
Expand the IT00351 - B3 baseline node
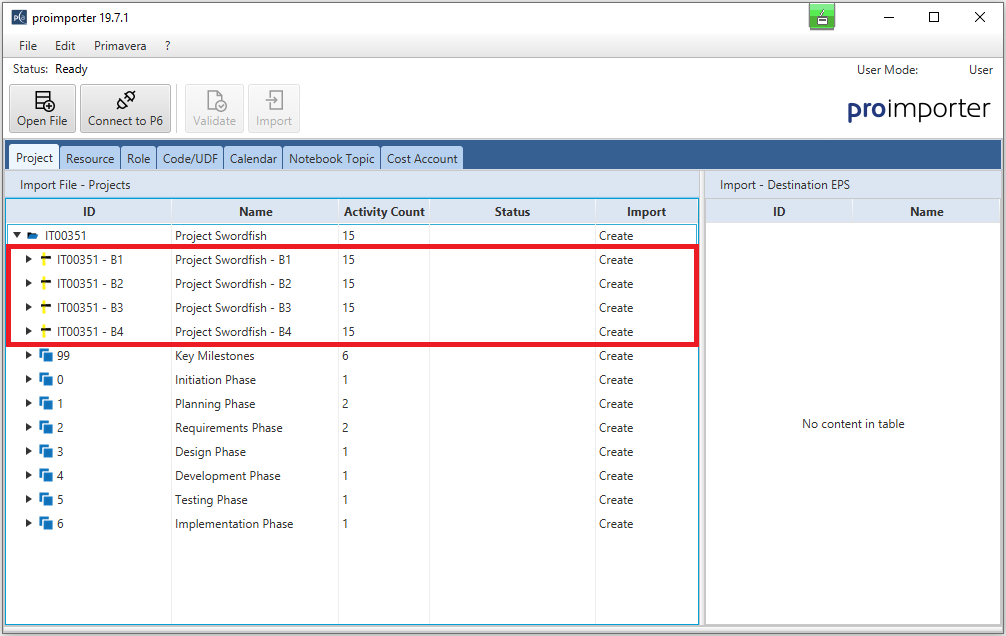click(28, 307)
